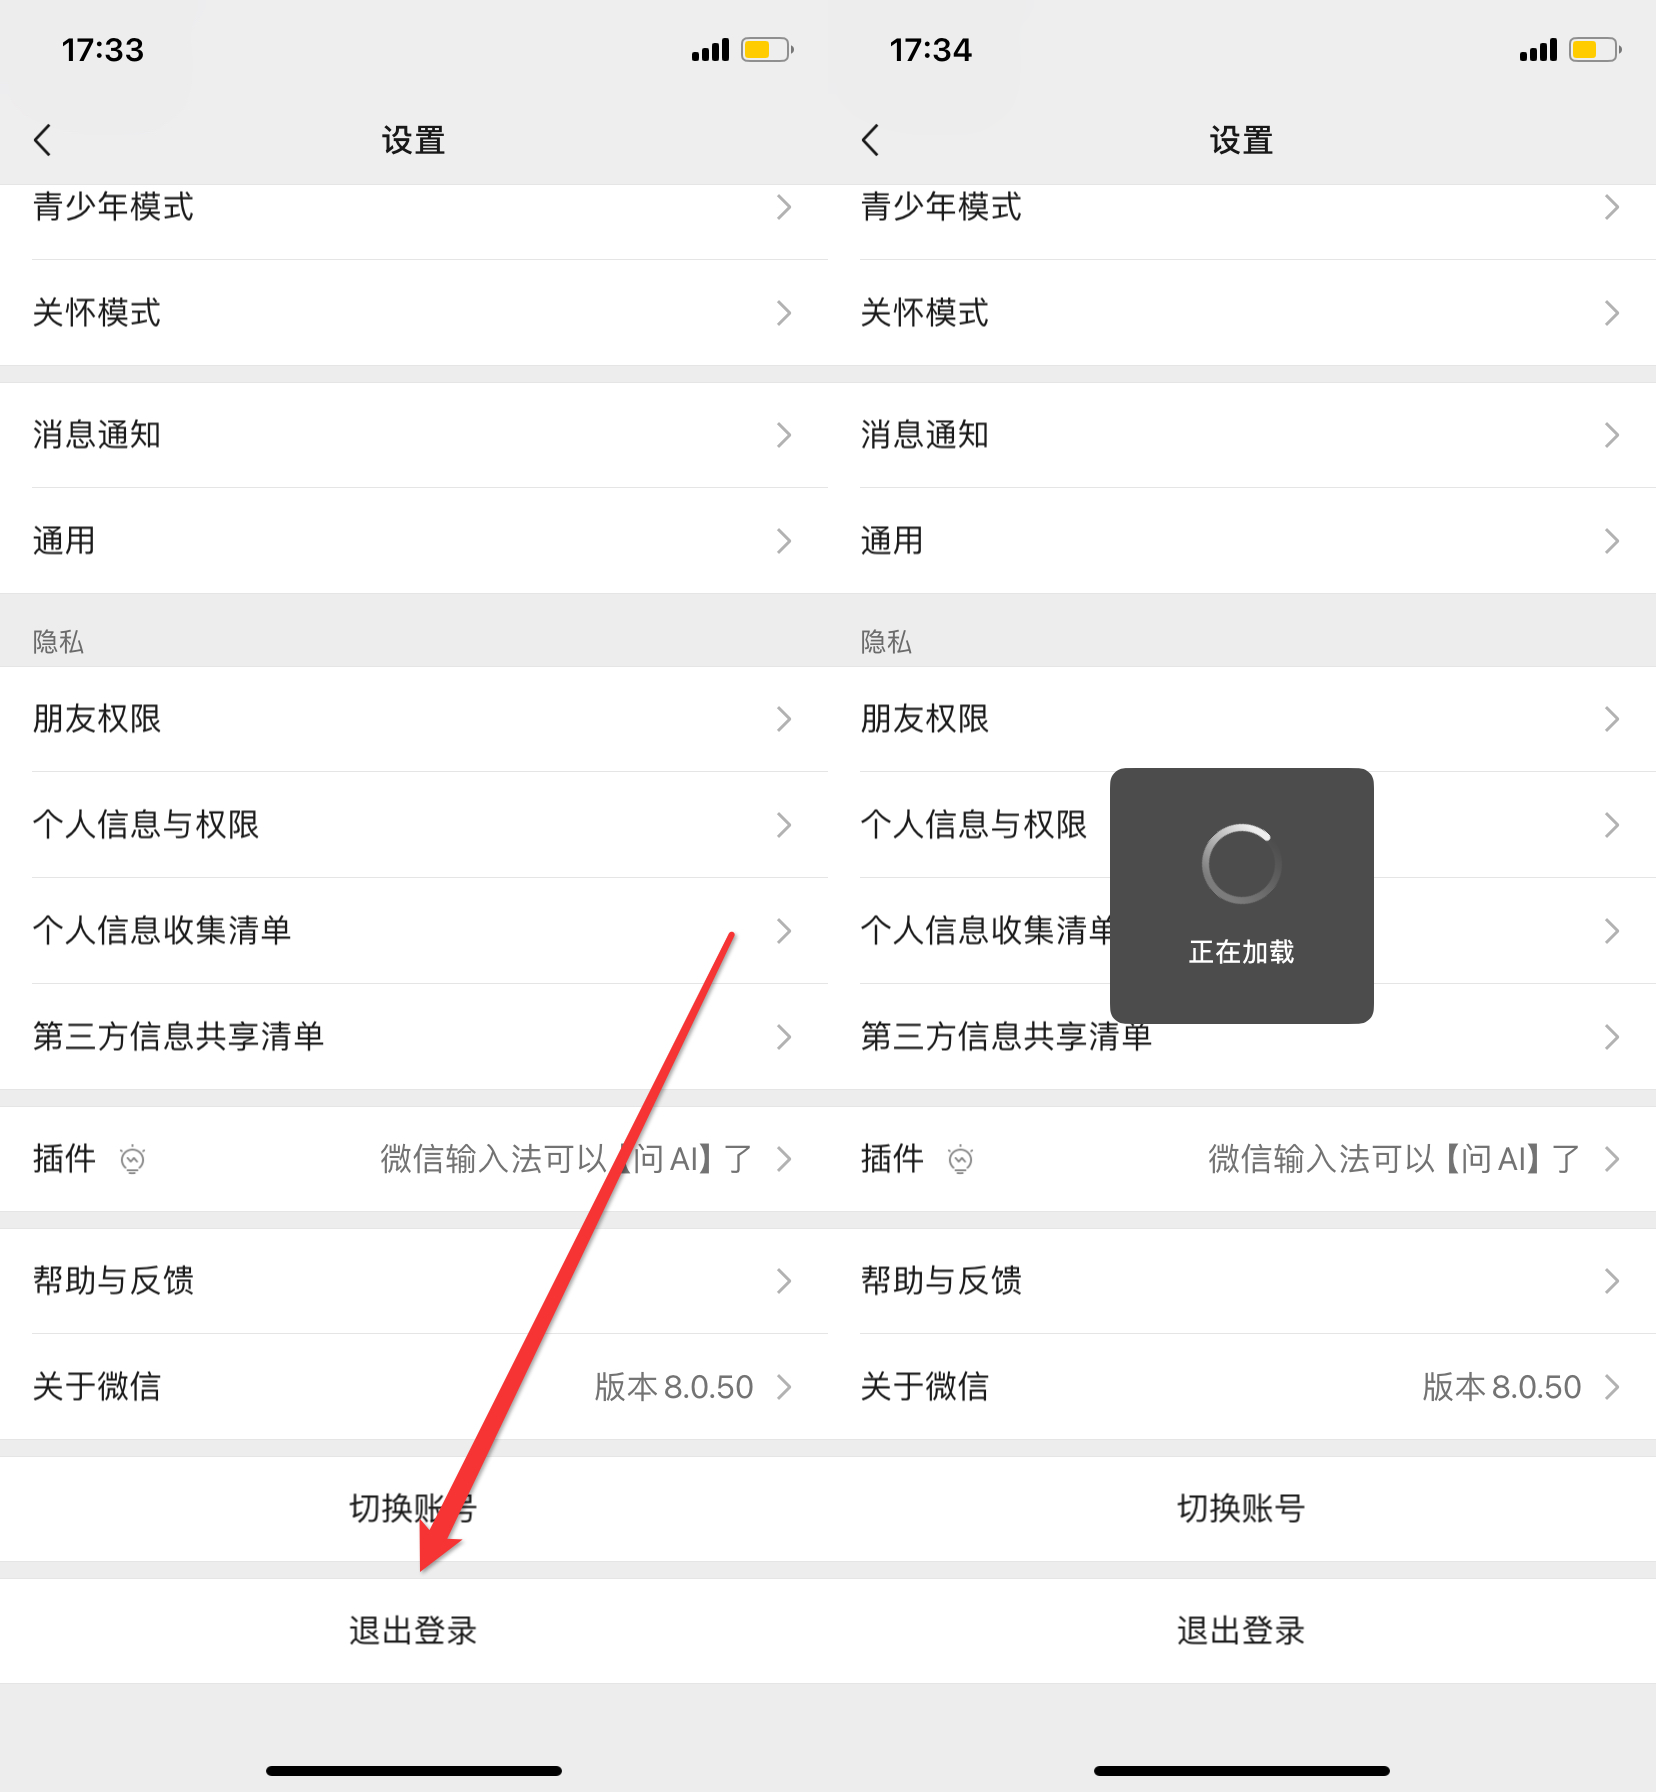Tap back arrow in left Settings screen

click(42, 140)
